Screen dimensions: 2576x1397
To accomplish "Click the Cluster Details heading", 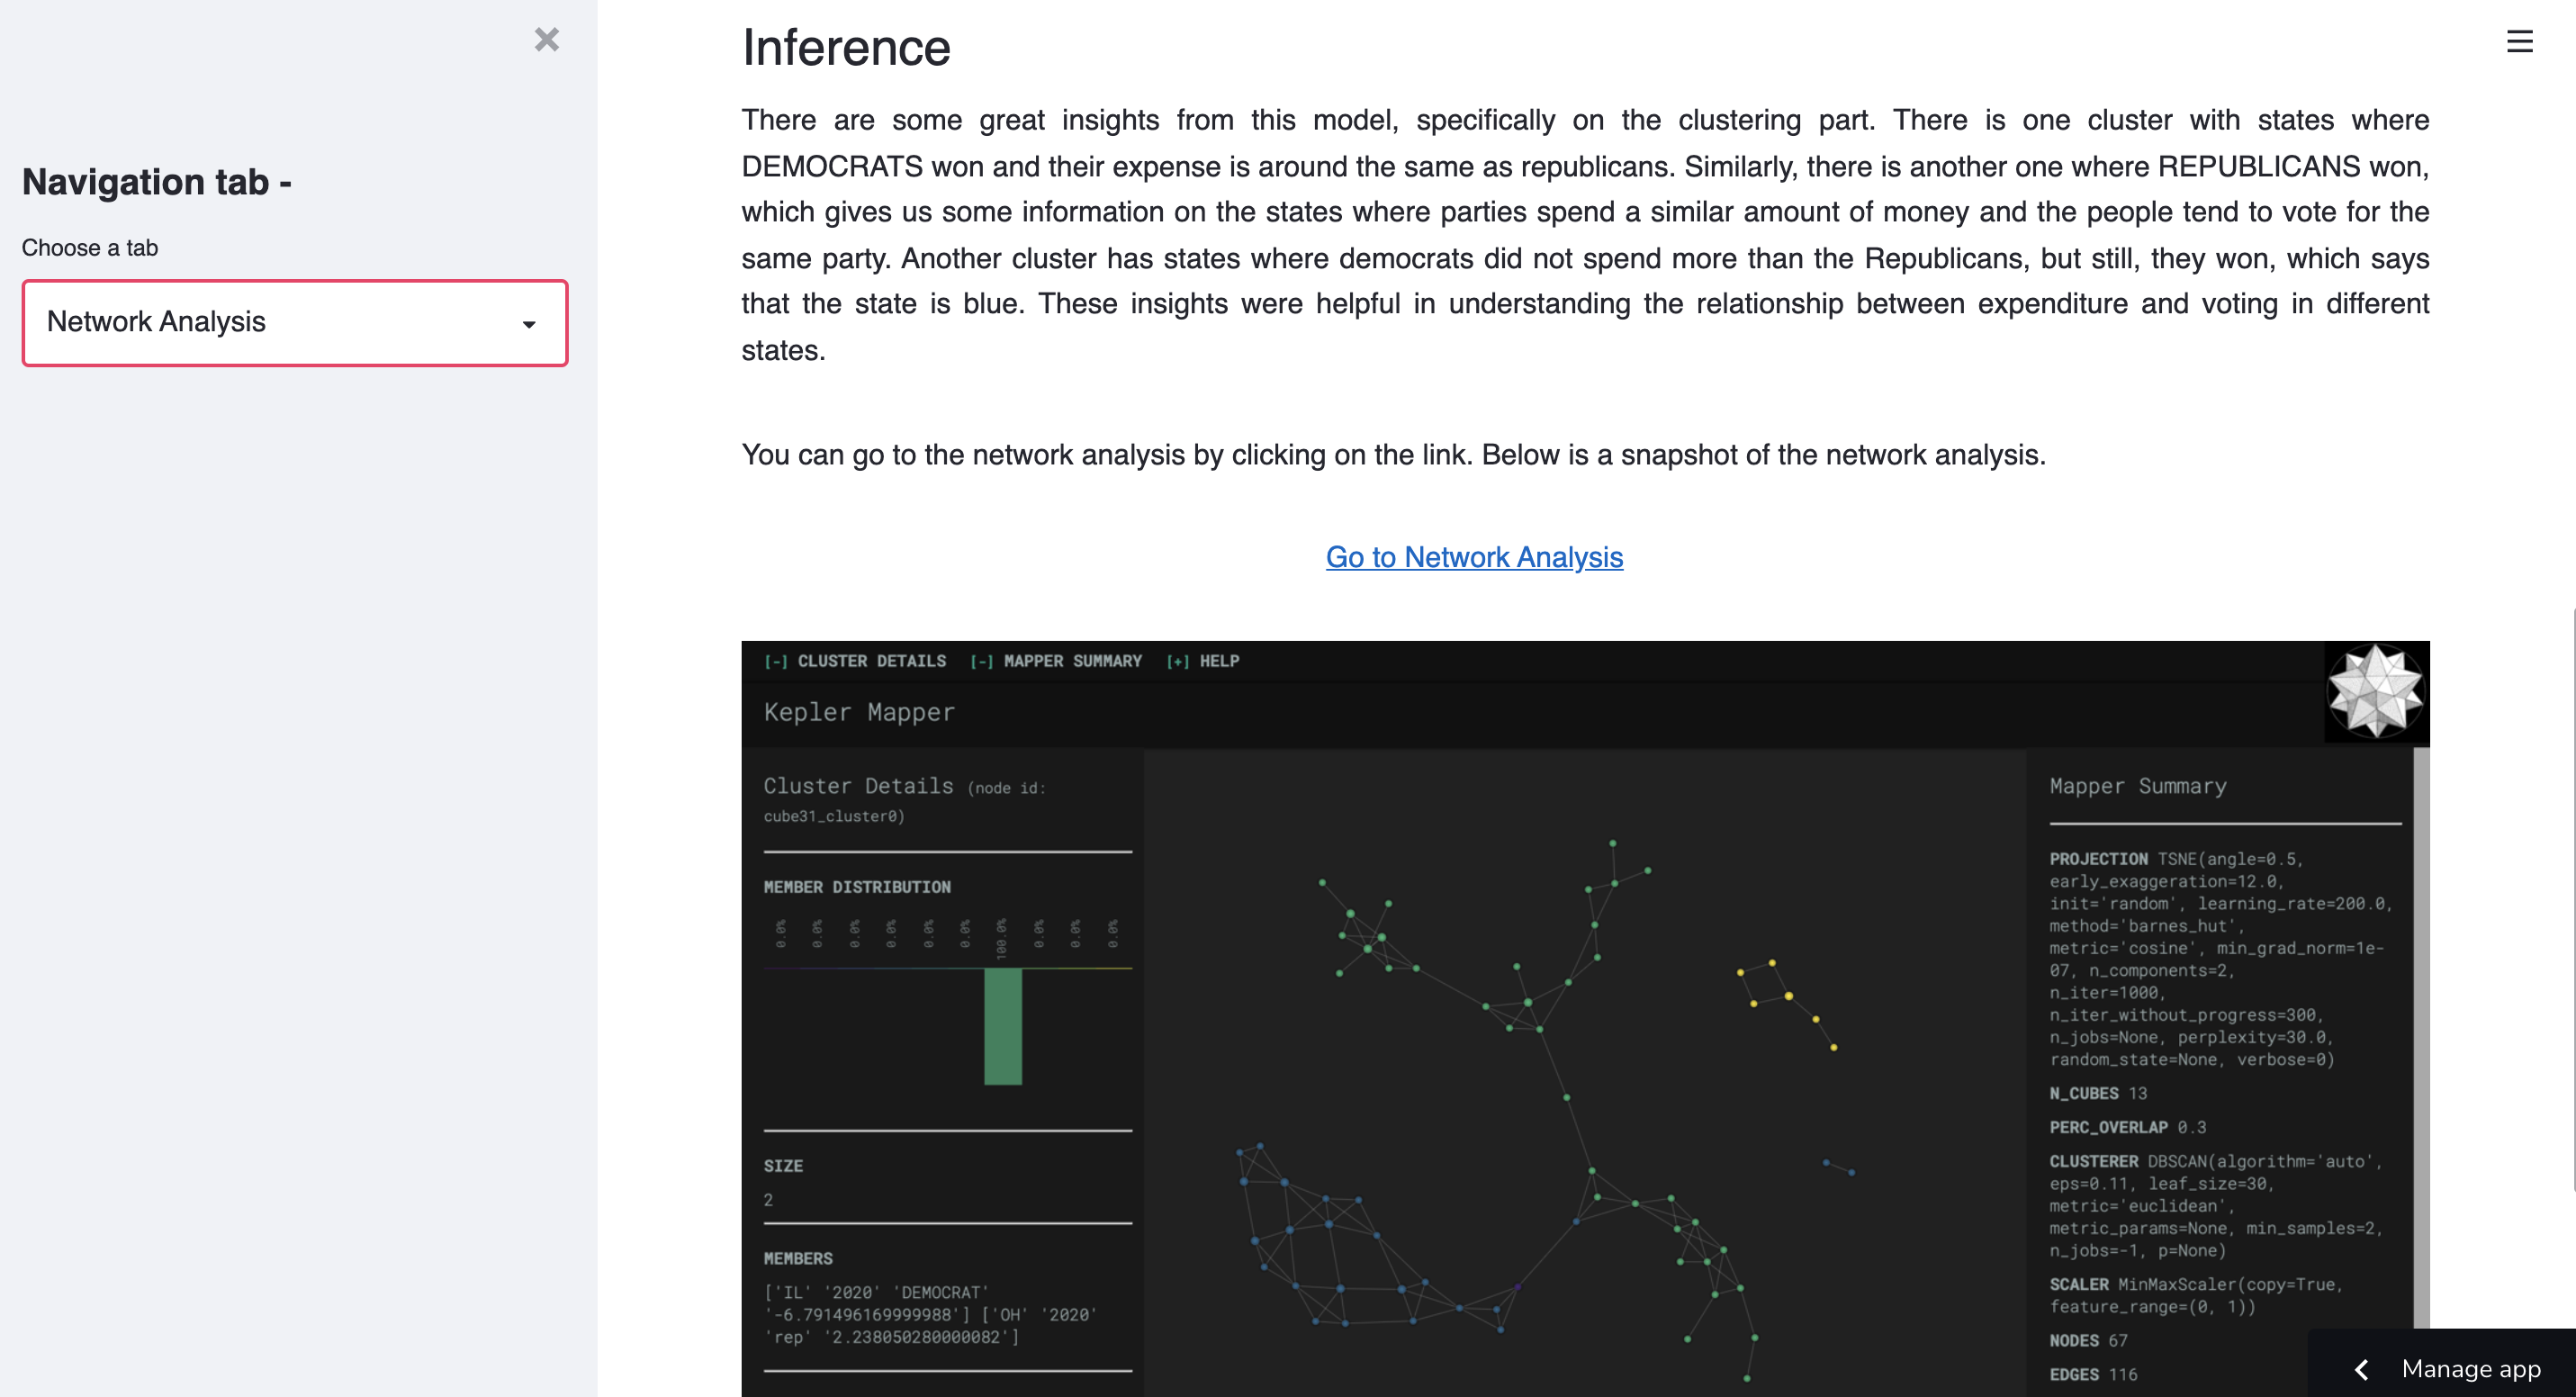I will (x=858, y=786).
